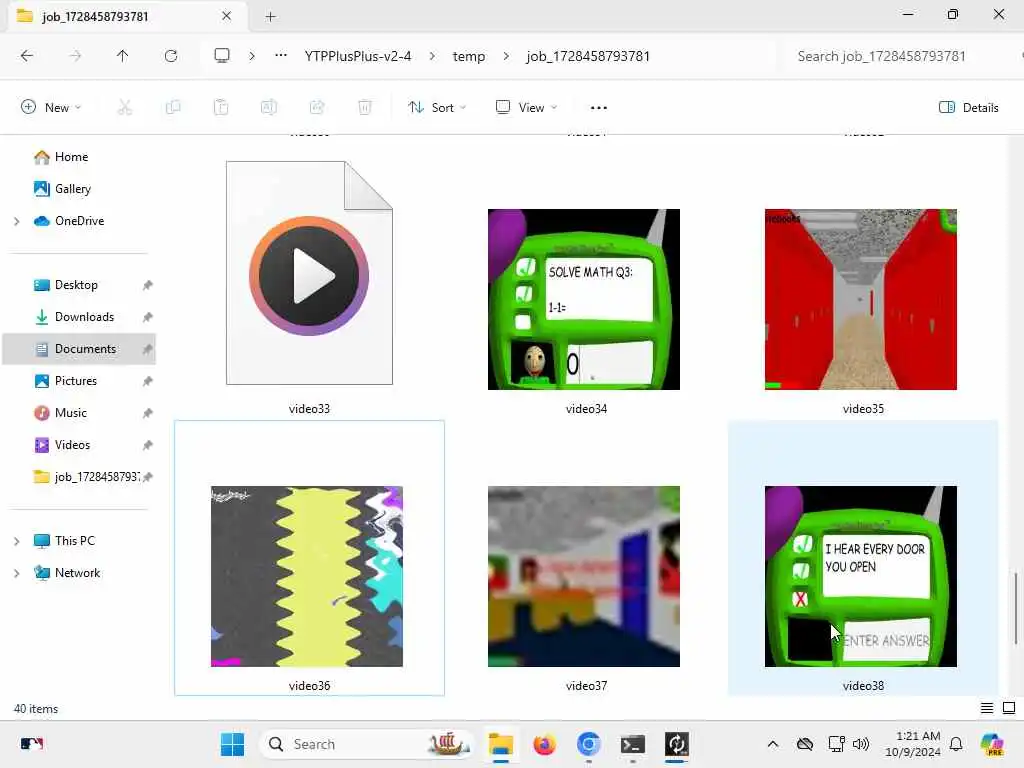This screenshot has width=1024, height=768.
Task: Open the YTPPlusPlus-v2-4 breadcrumb folder
Action: tap(358, 56)
